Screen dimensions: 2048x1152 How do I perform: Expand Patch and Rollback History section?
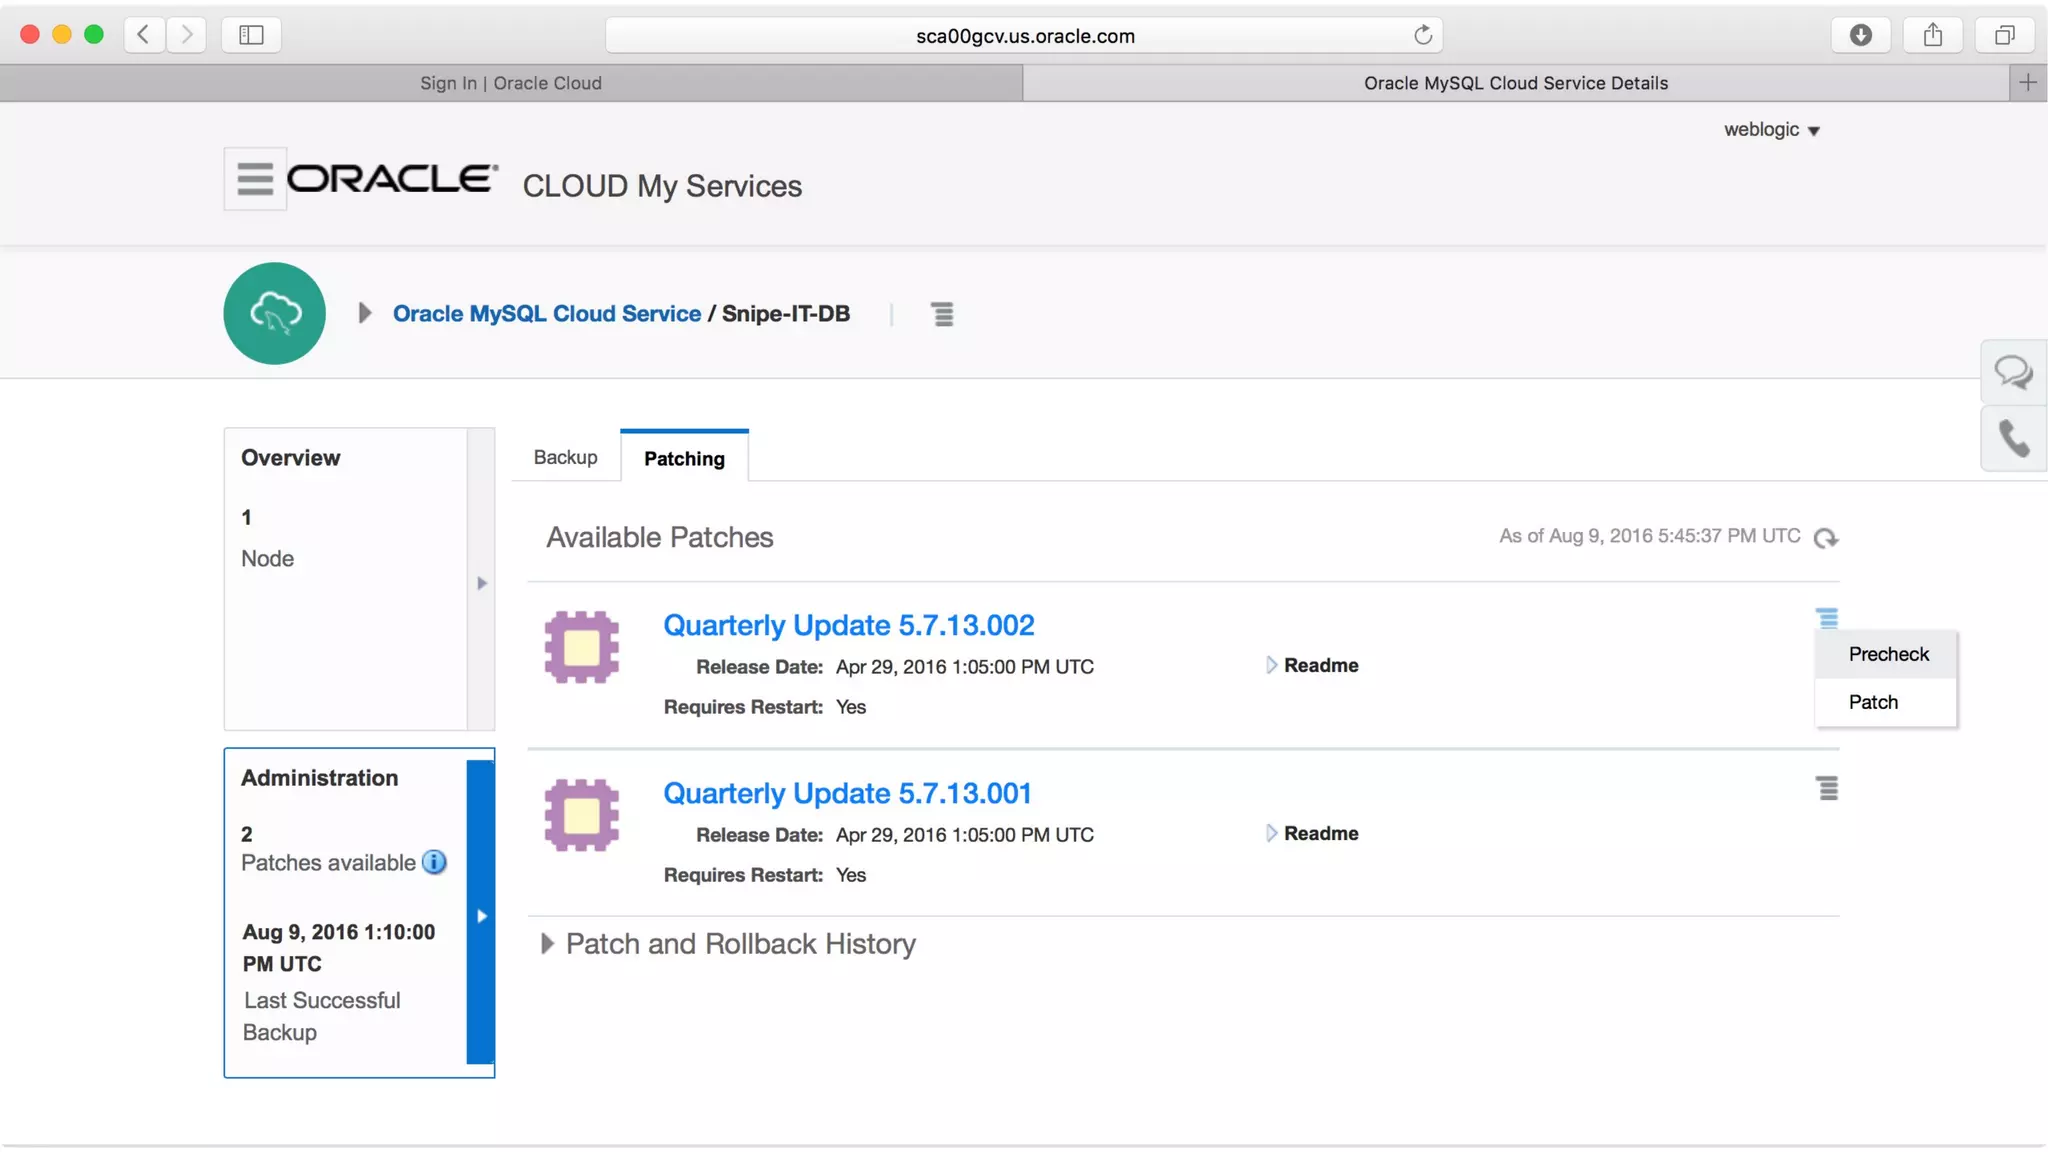[x=547, y=944]
